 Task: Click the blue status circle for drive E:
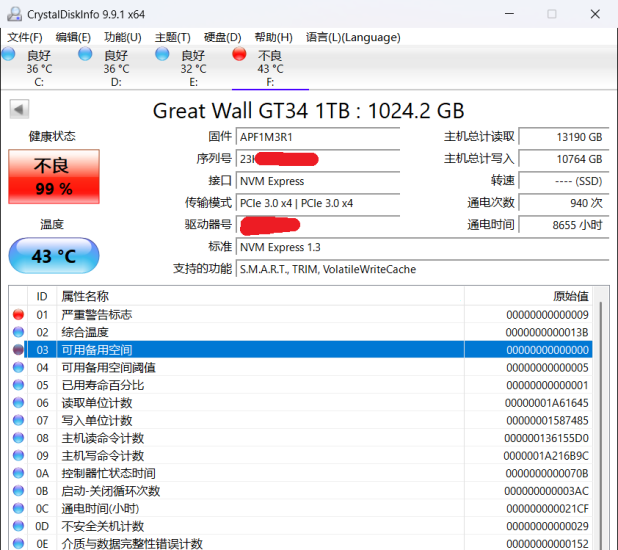[162, 54]
